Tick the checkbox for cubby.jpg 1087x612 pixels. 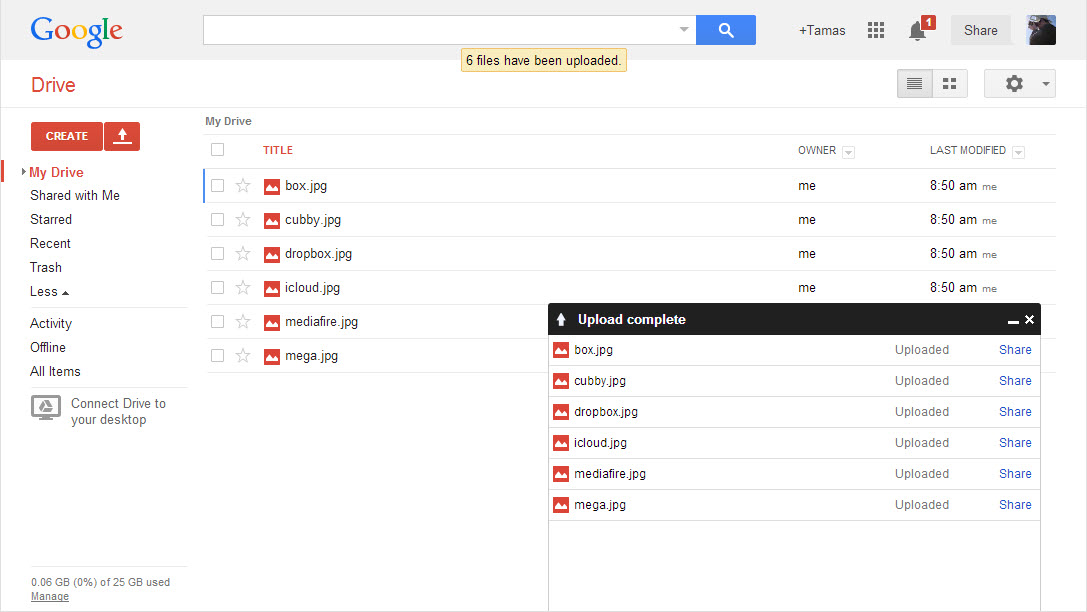click(x=218, y=220)
